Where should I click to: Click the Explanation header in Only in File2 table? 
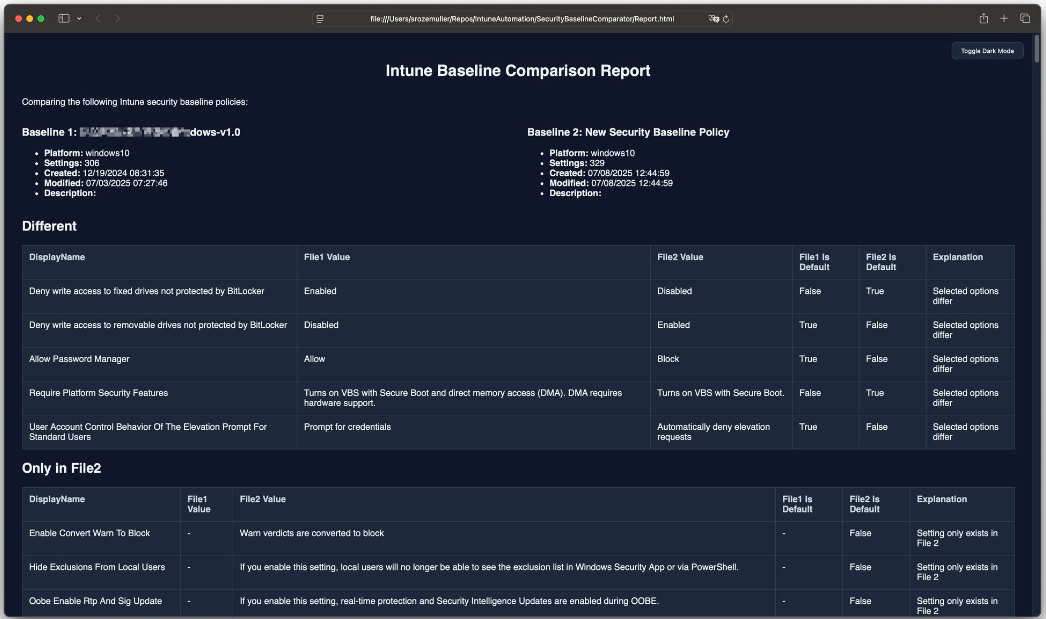pyautogui.click(x=942, y=499)
